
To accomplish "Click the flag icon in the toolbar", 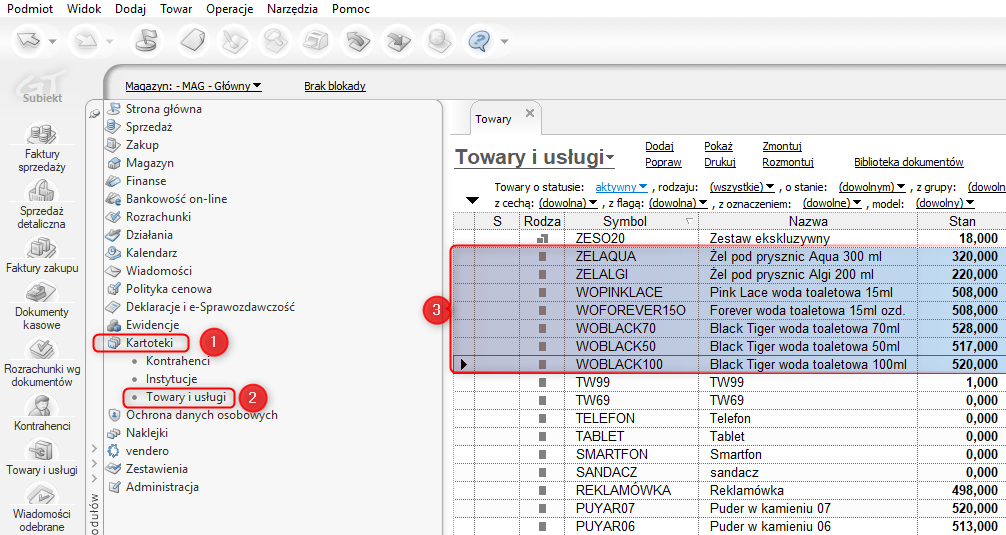I will pos(146,41).
